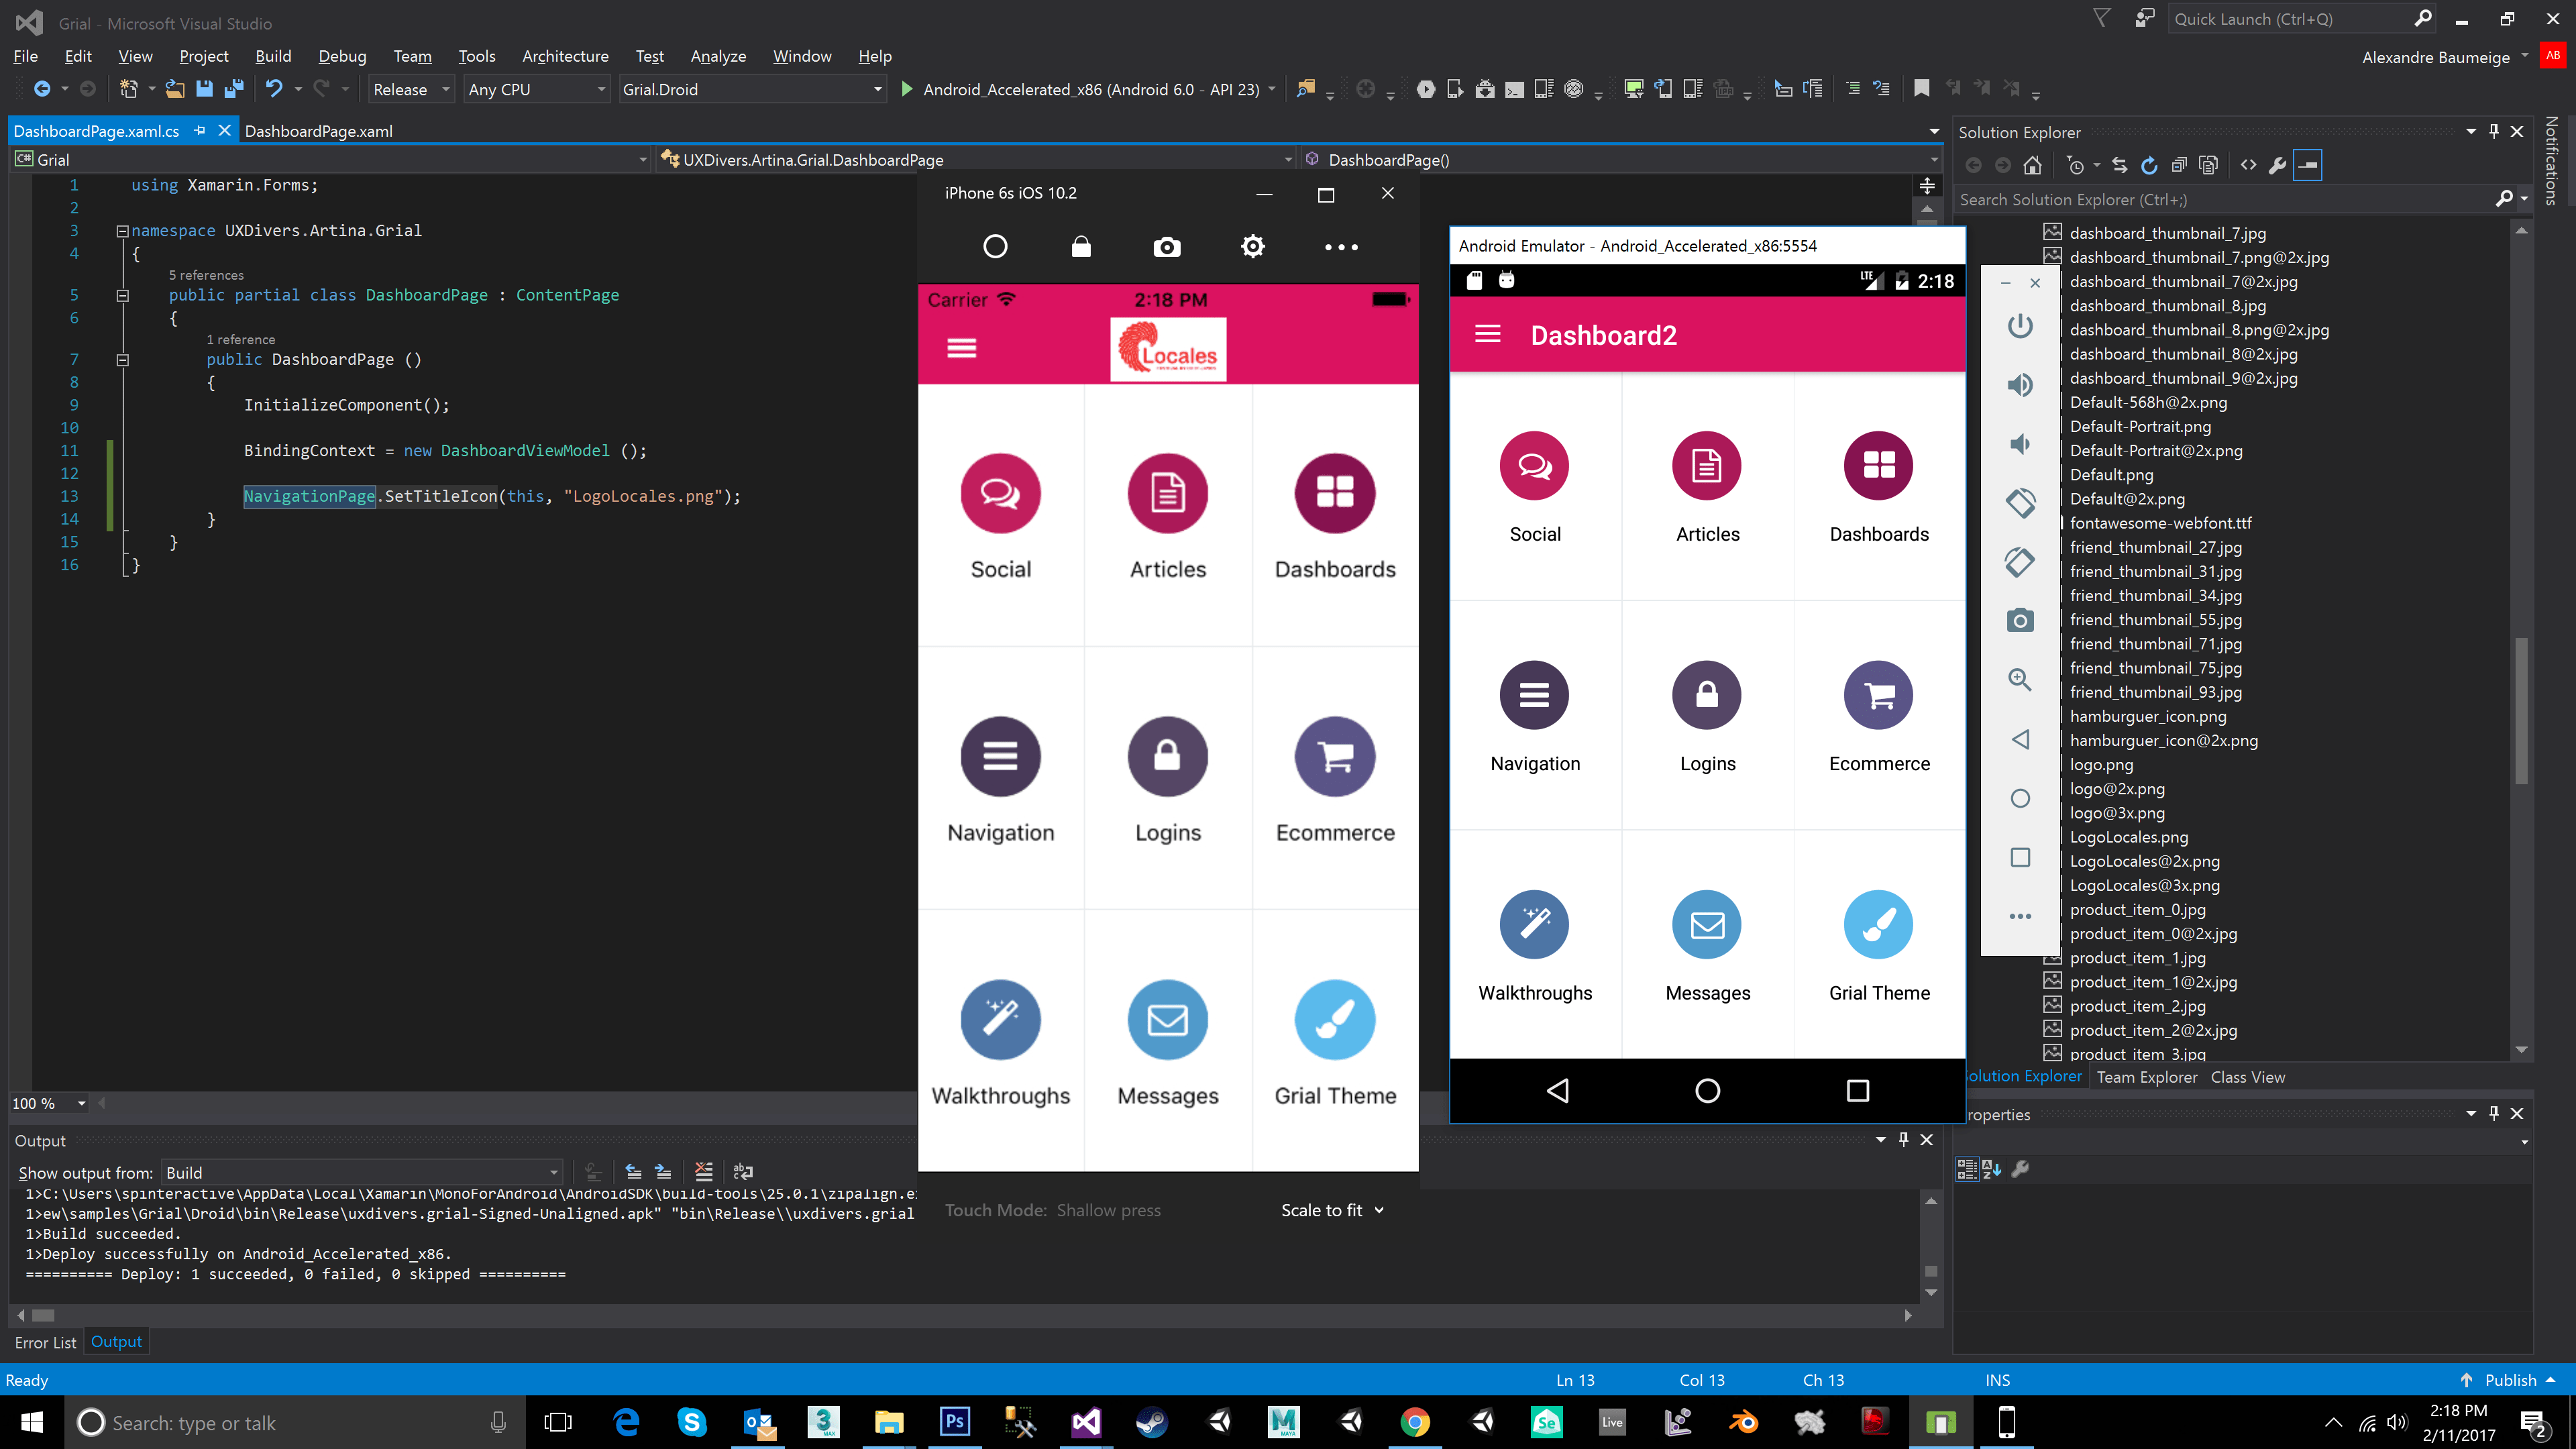Switch to the Error List
2576x1449 pixels.
[45, 1342]
